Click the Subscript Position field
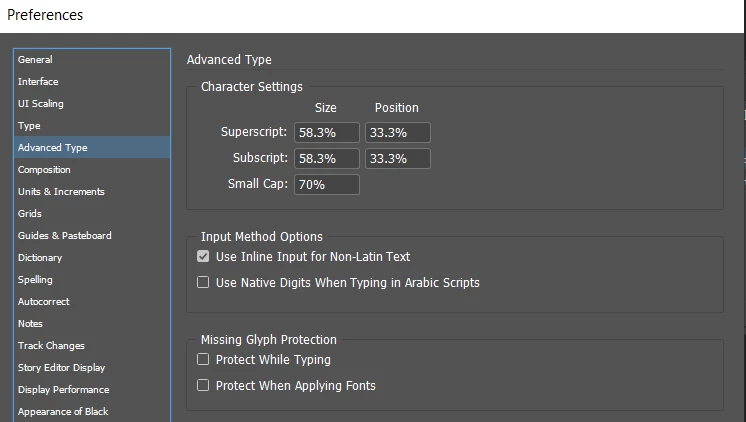The image size is (746, 422). (397, 158)
